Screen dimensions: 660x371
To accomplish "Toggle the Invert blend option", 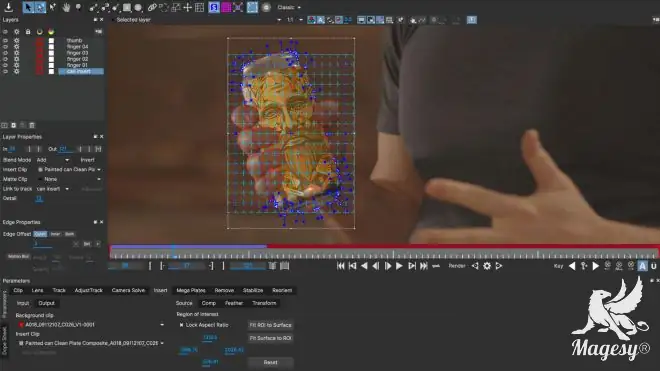I will [87, 160].
